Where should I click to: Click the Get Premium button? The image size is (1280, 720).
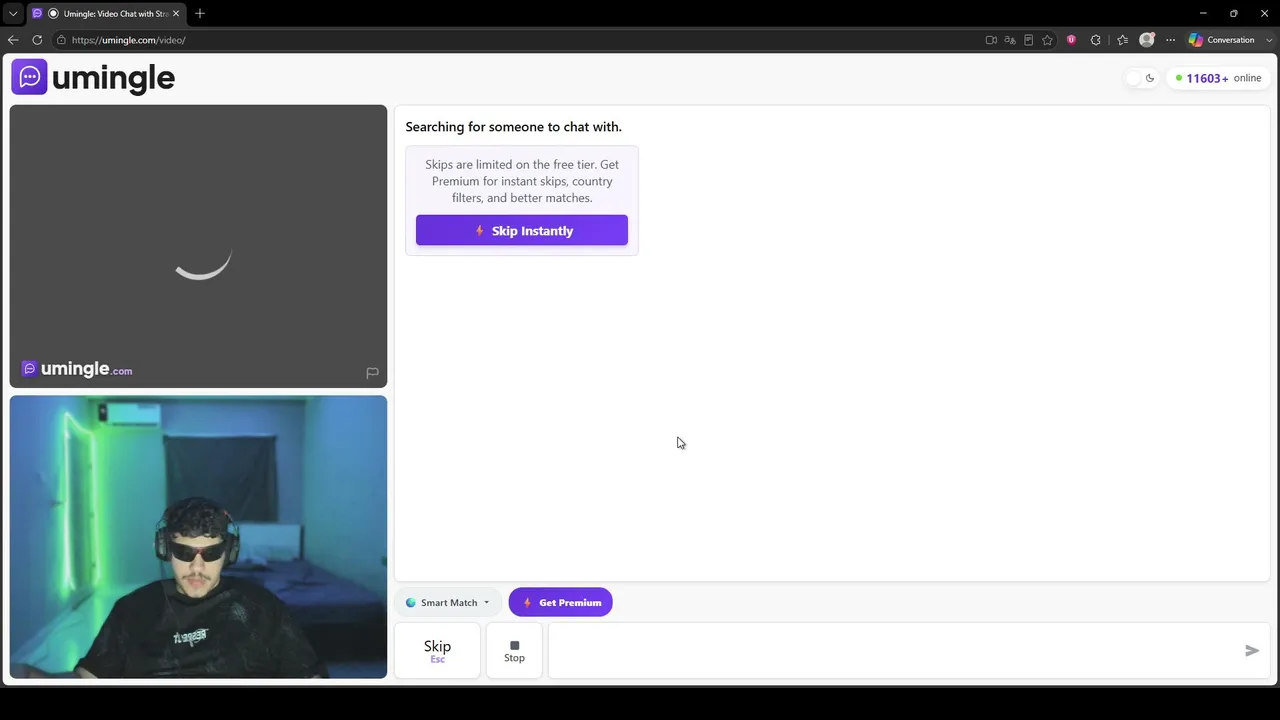coord(560,602)
